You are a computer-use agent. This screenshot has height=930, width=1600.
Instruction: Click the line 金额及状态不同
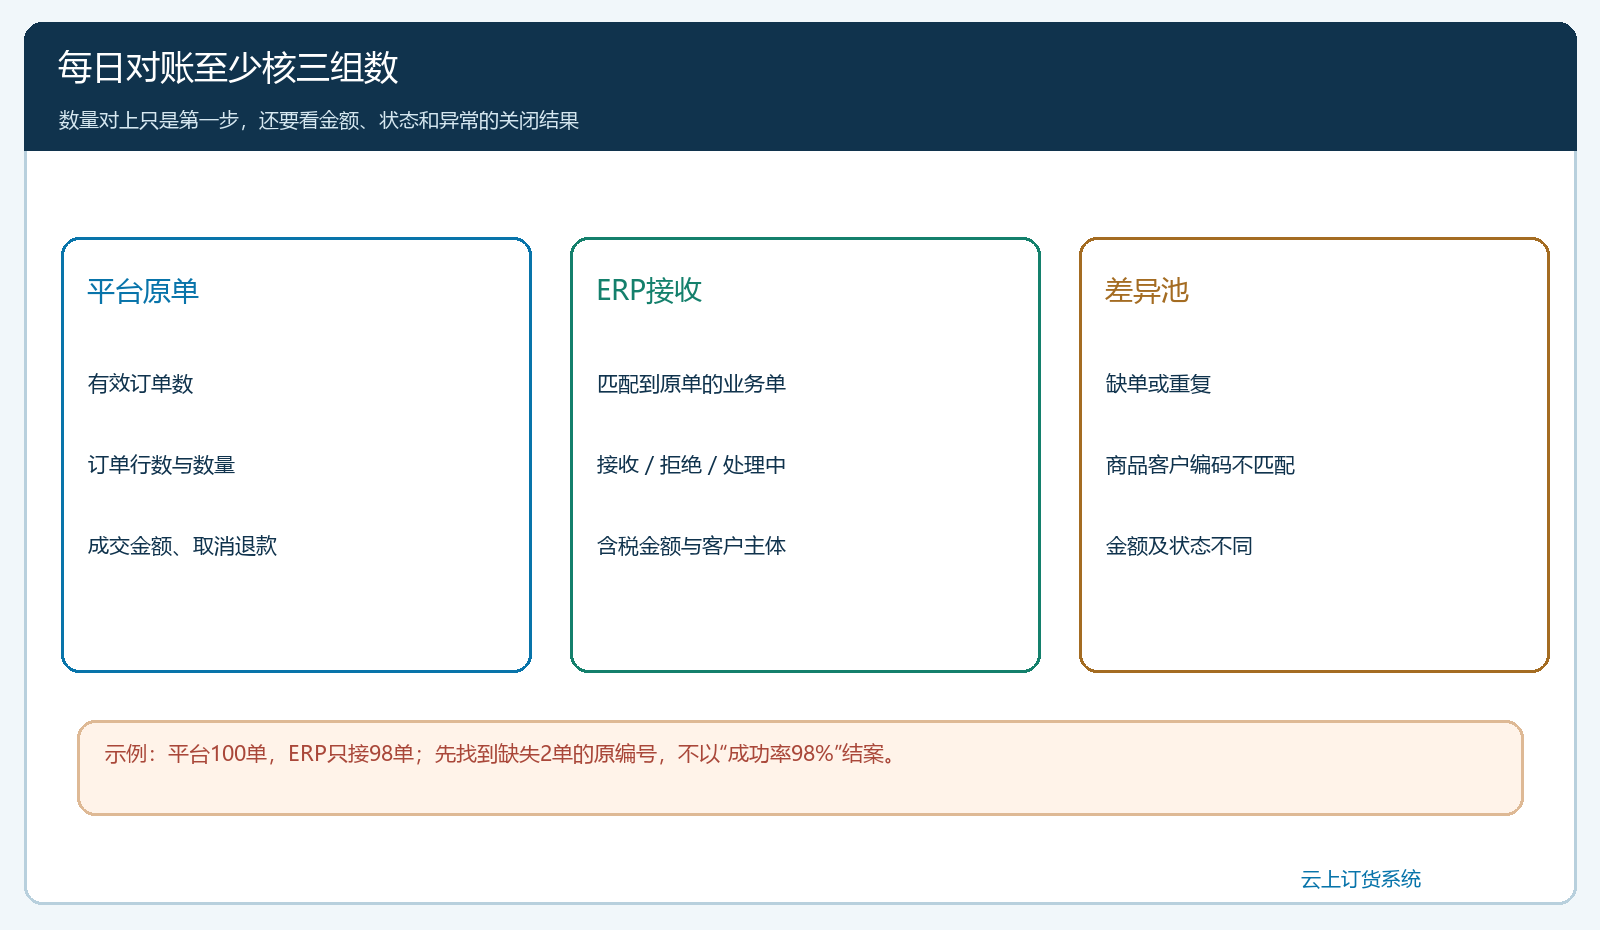coord(1179,546)
